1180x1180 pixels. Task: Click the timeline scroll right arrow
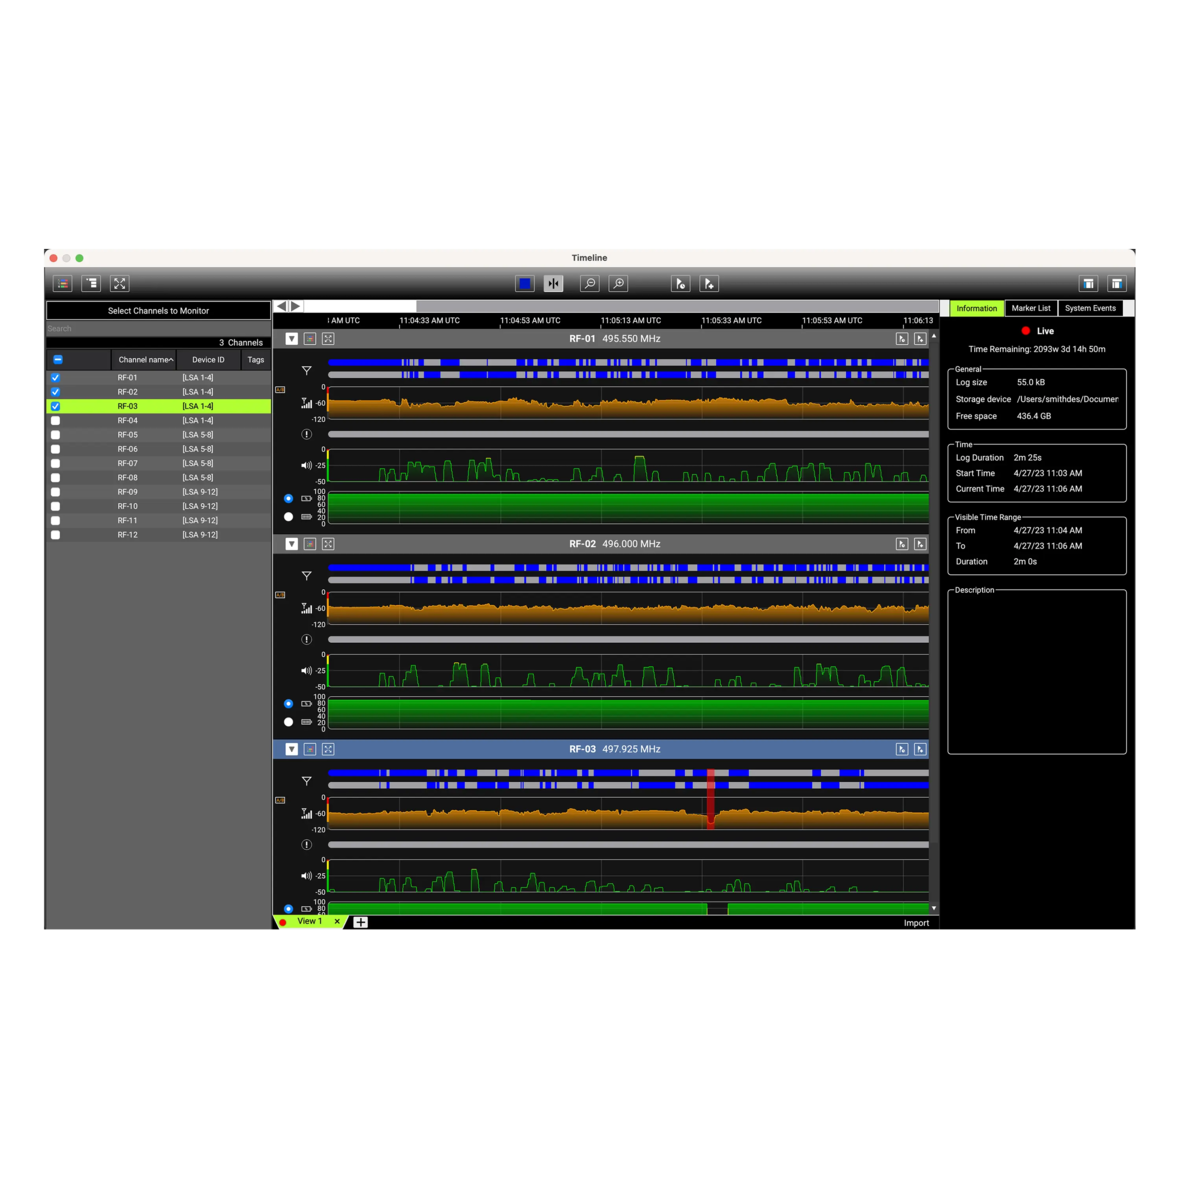[x=296, y=306]
